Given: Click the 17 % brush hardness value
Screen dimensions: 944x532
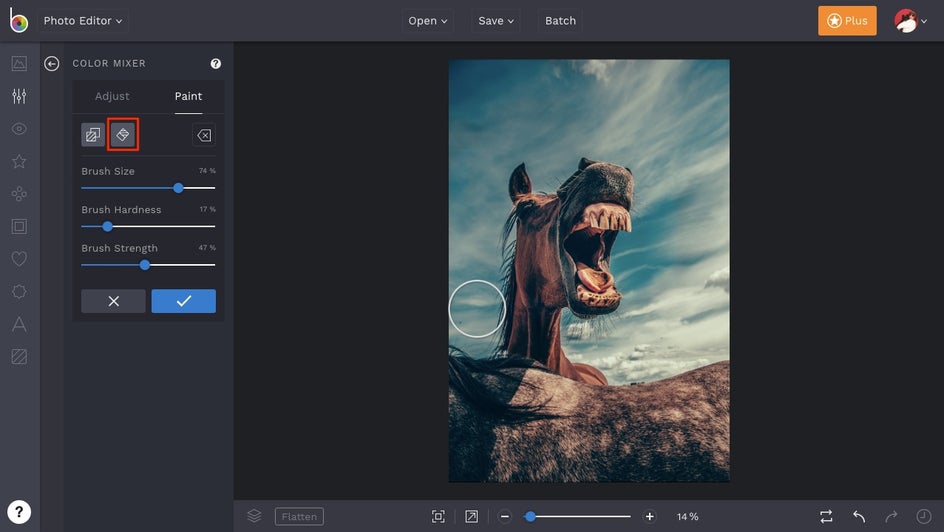Looking at the screenshot, I should tap(208, 209).
